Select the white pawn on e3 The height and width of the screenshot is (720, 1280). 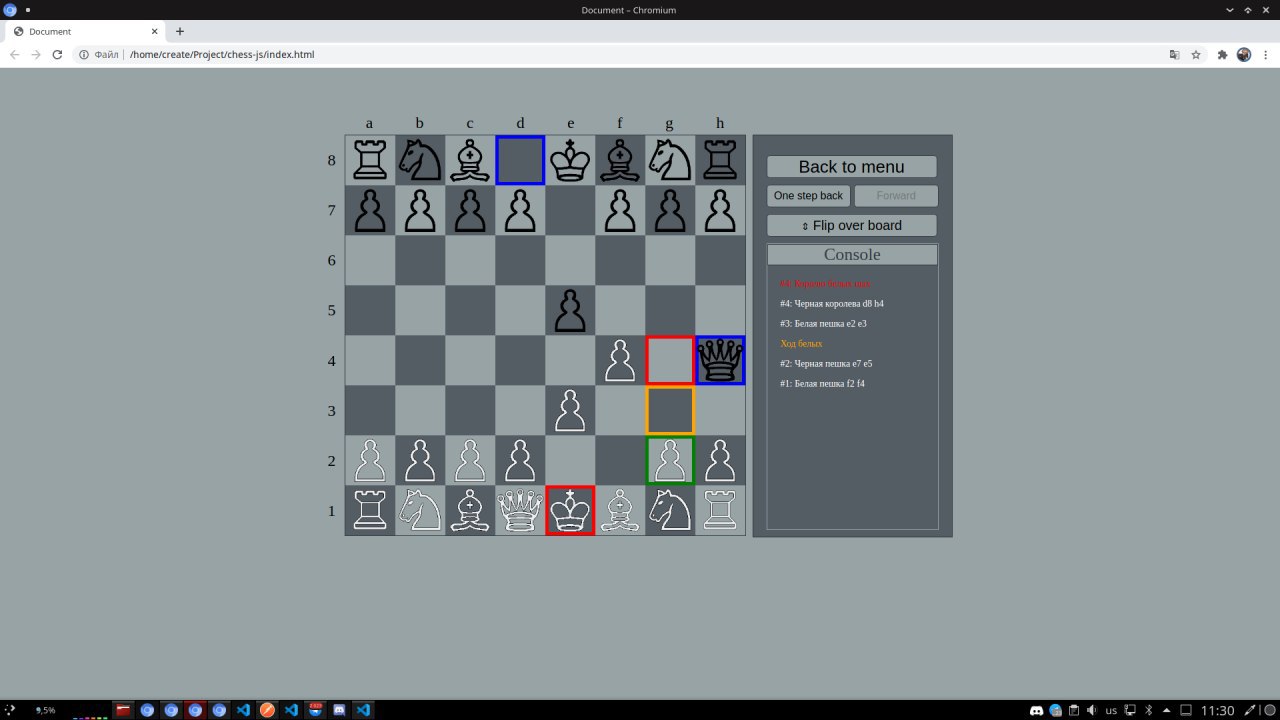click(570, 410)
